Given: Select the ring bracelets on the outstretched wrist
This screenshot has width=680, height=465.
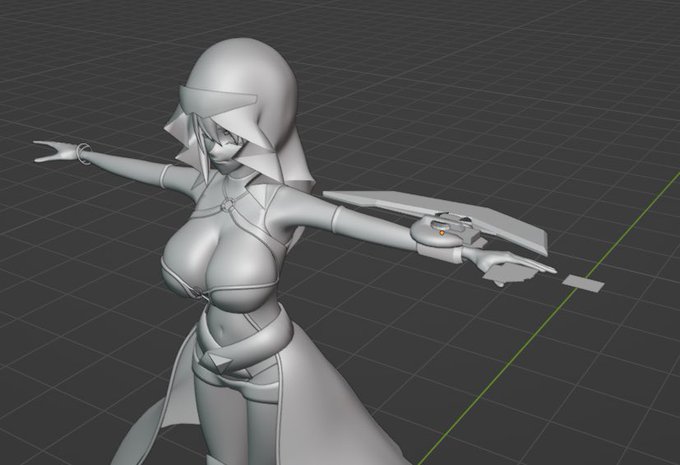Looking at the screenshot, I should (83, 153).
